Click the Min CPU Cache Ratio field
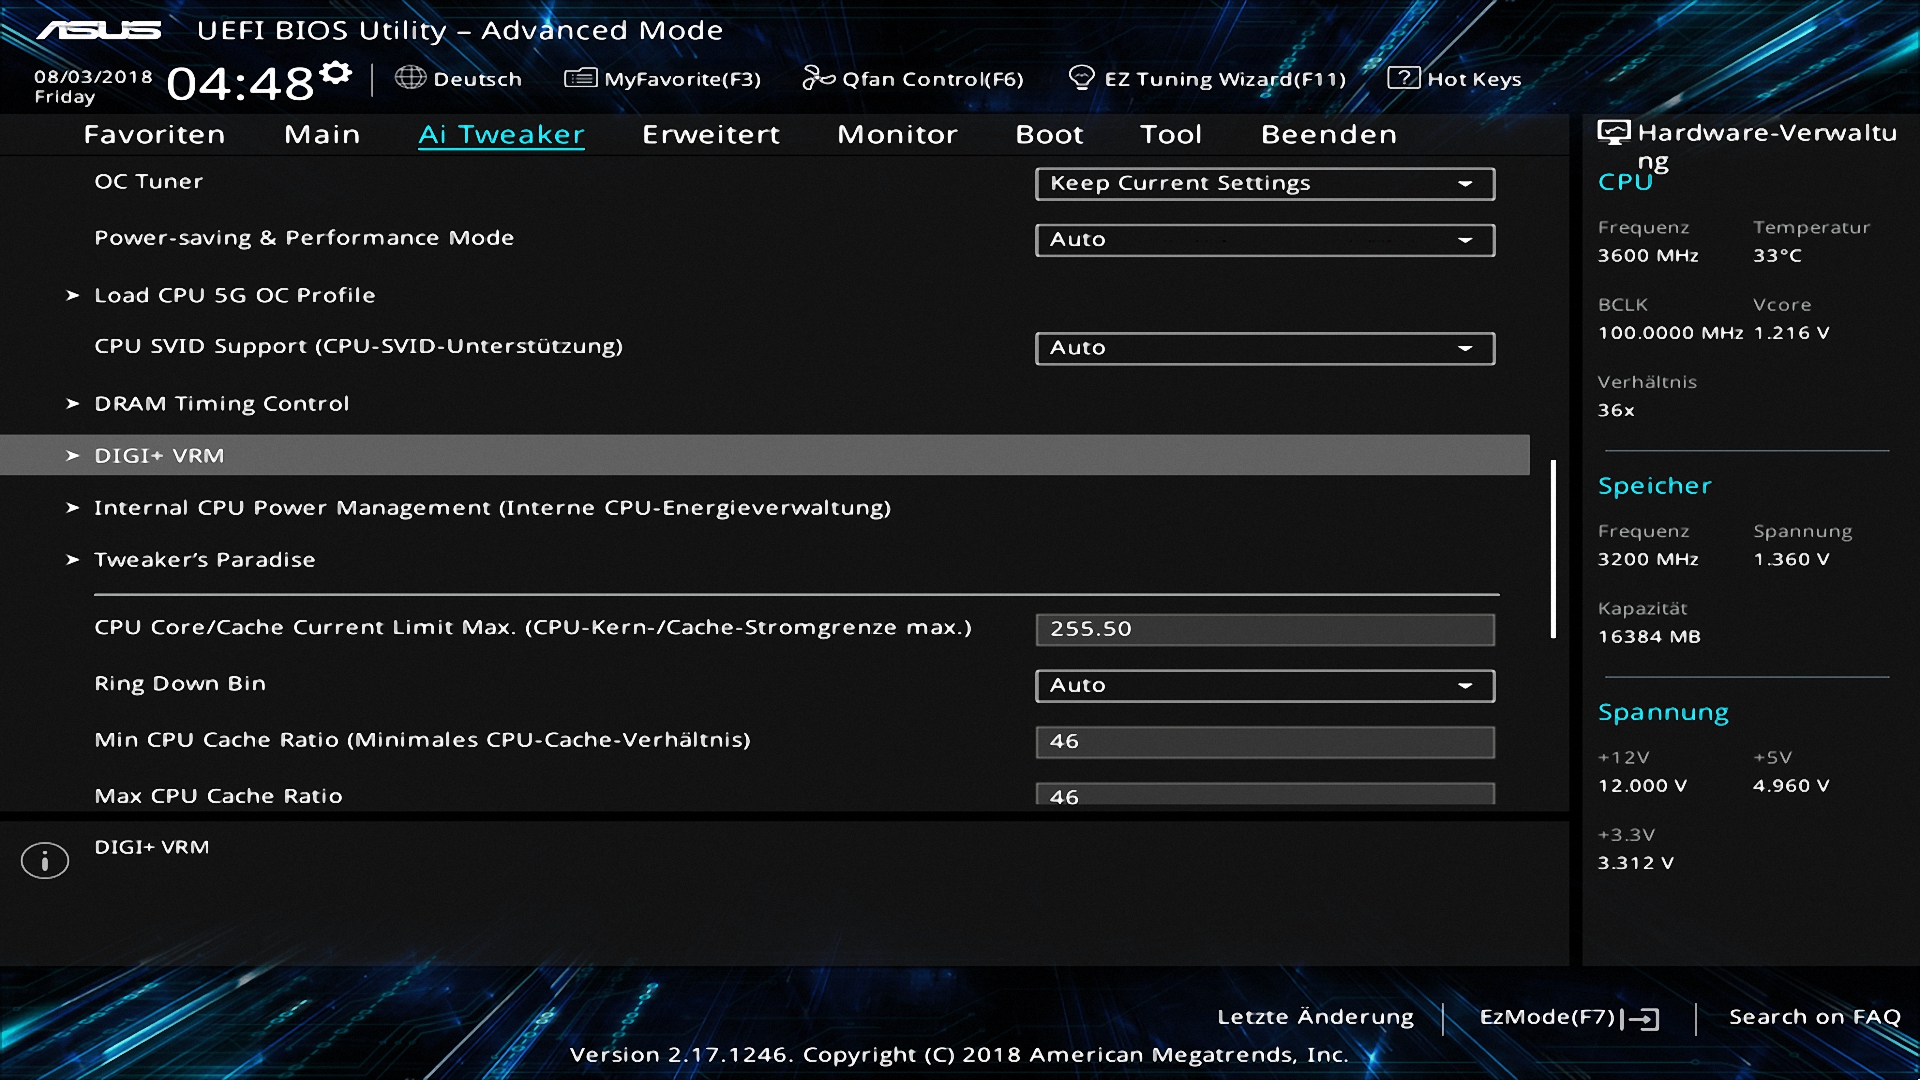This screenshot has height=1080, width=1920. 1264,742
